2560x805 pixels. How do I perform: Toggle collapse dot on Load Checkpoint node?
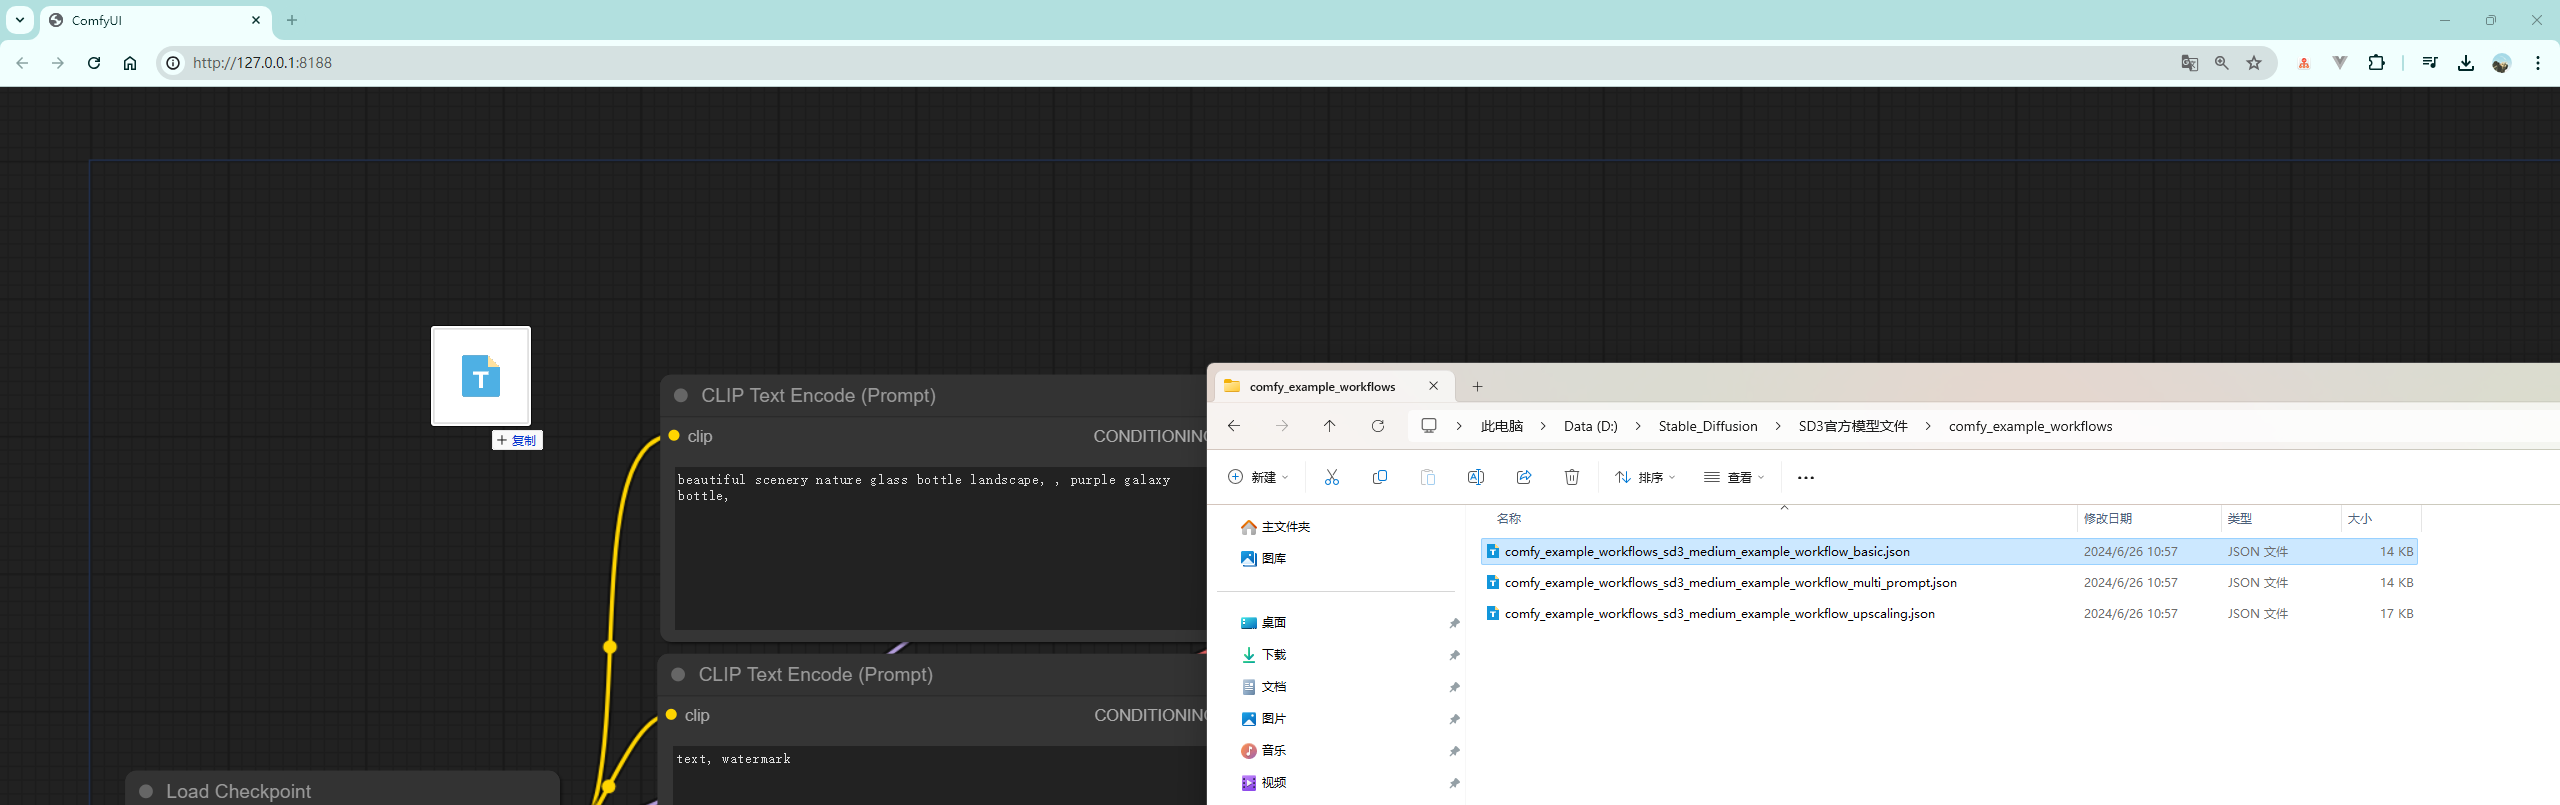(x=146, y=792)
